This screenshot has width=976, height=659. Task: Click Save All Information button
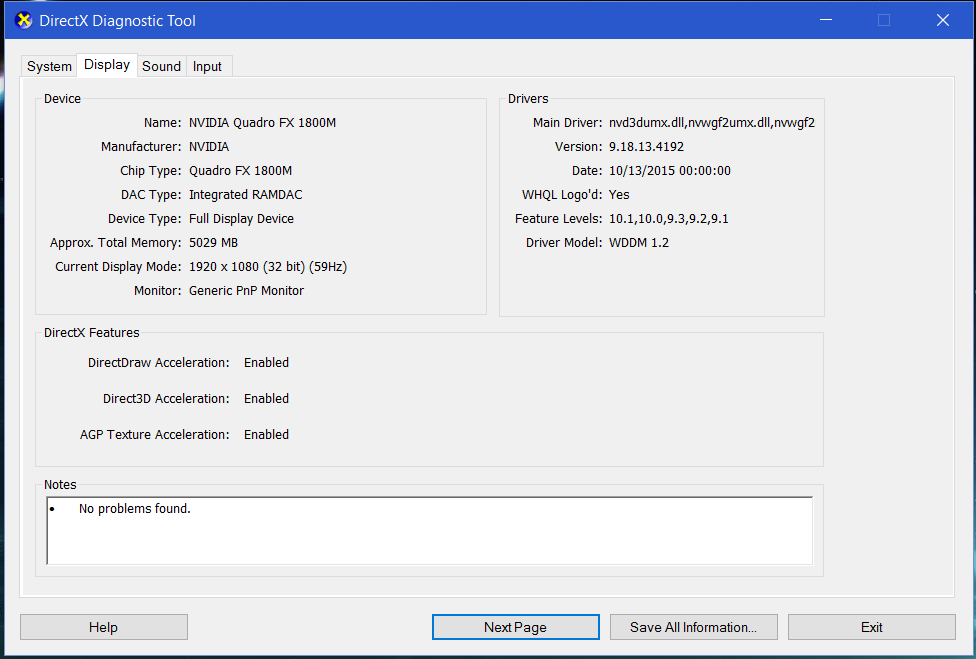[x=693, y=627]
